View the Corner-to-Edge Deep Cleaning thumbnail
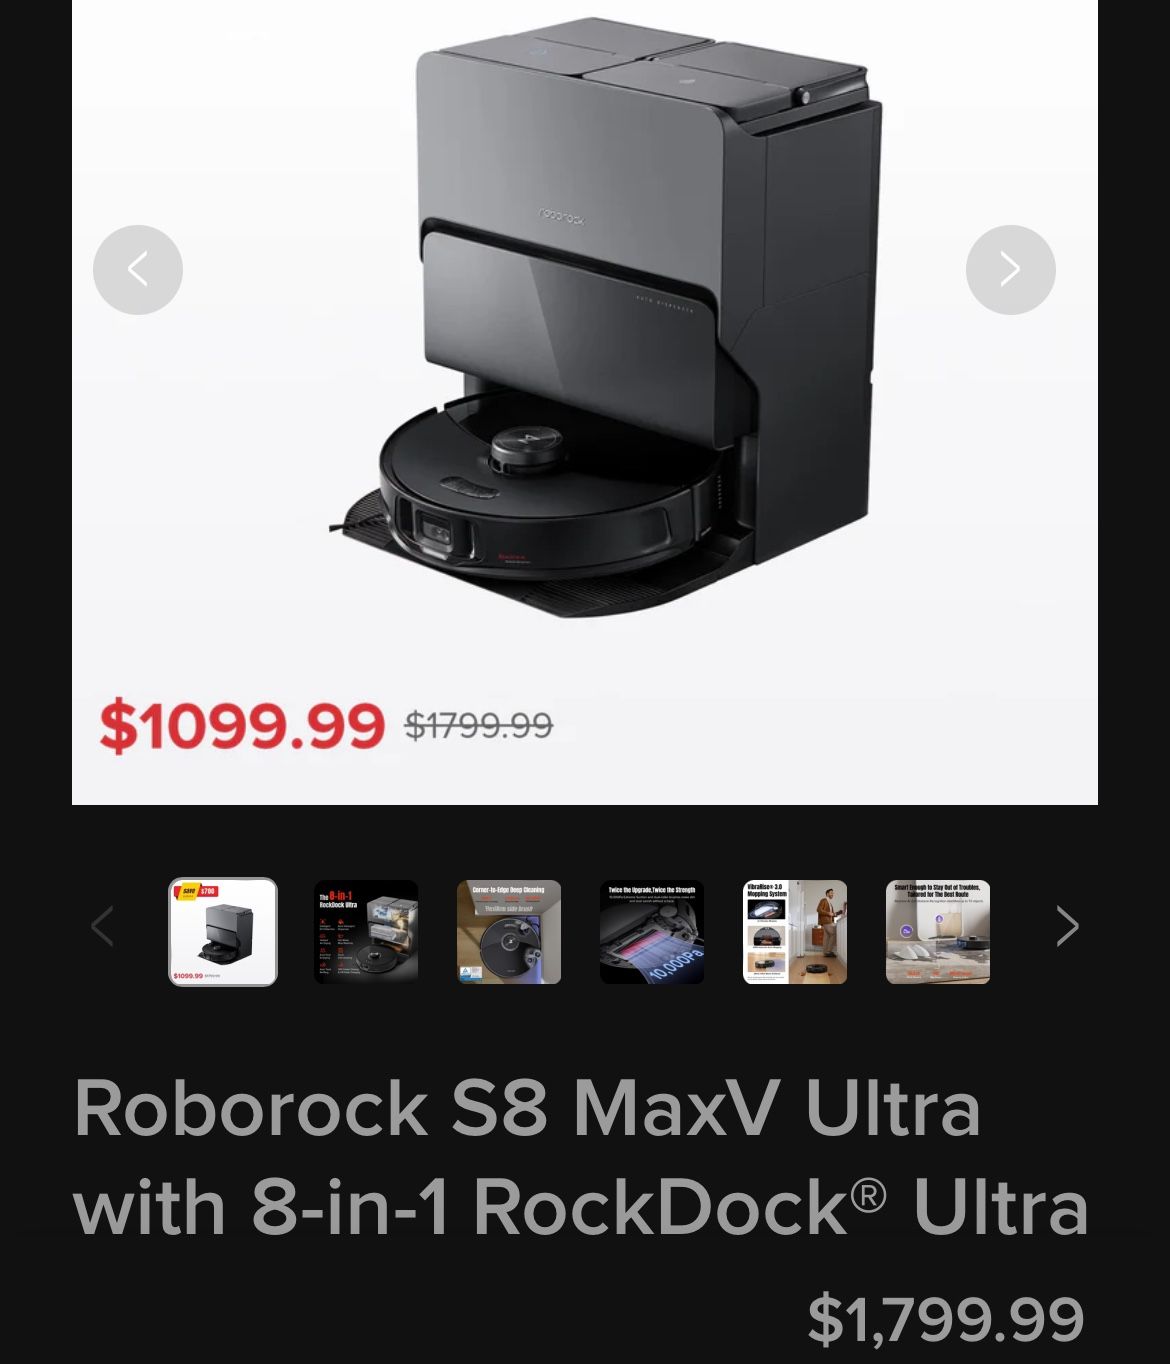Screen dimensions: 1170x1364 tap(509, 932)
